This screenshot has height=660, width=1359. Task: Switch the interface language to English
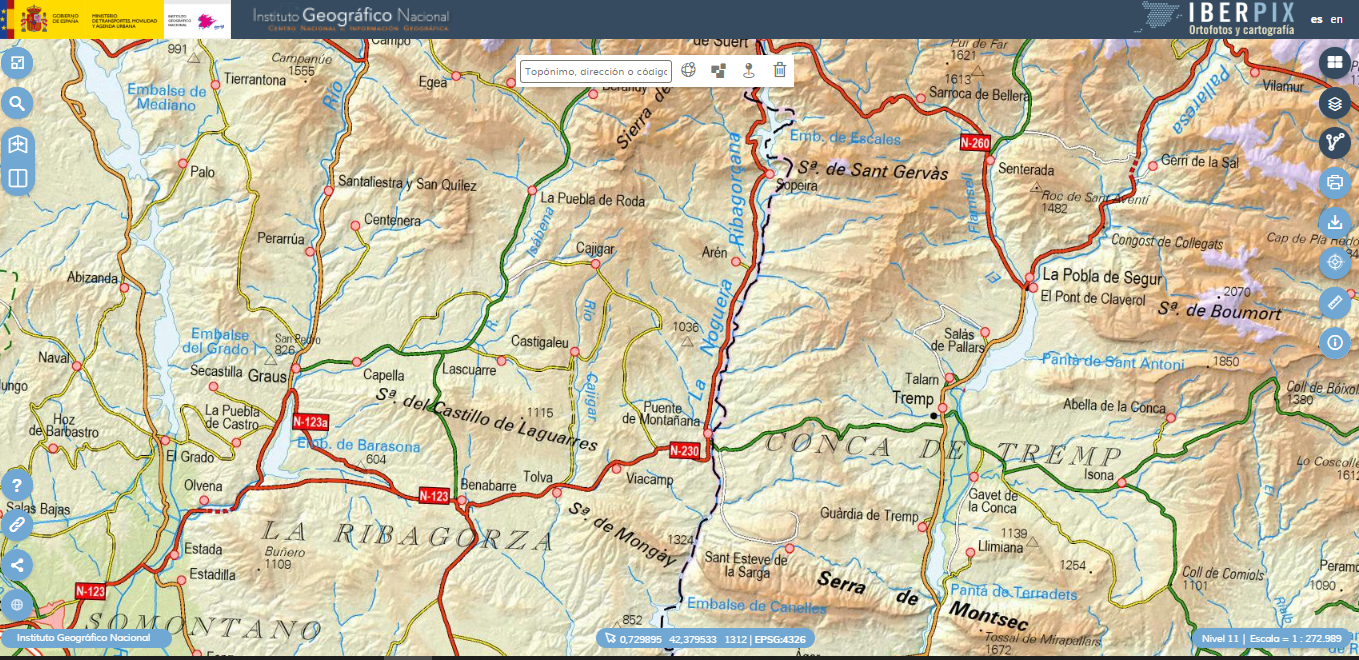(1337, 19)
